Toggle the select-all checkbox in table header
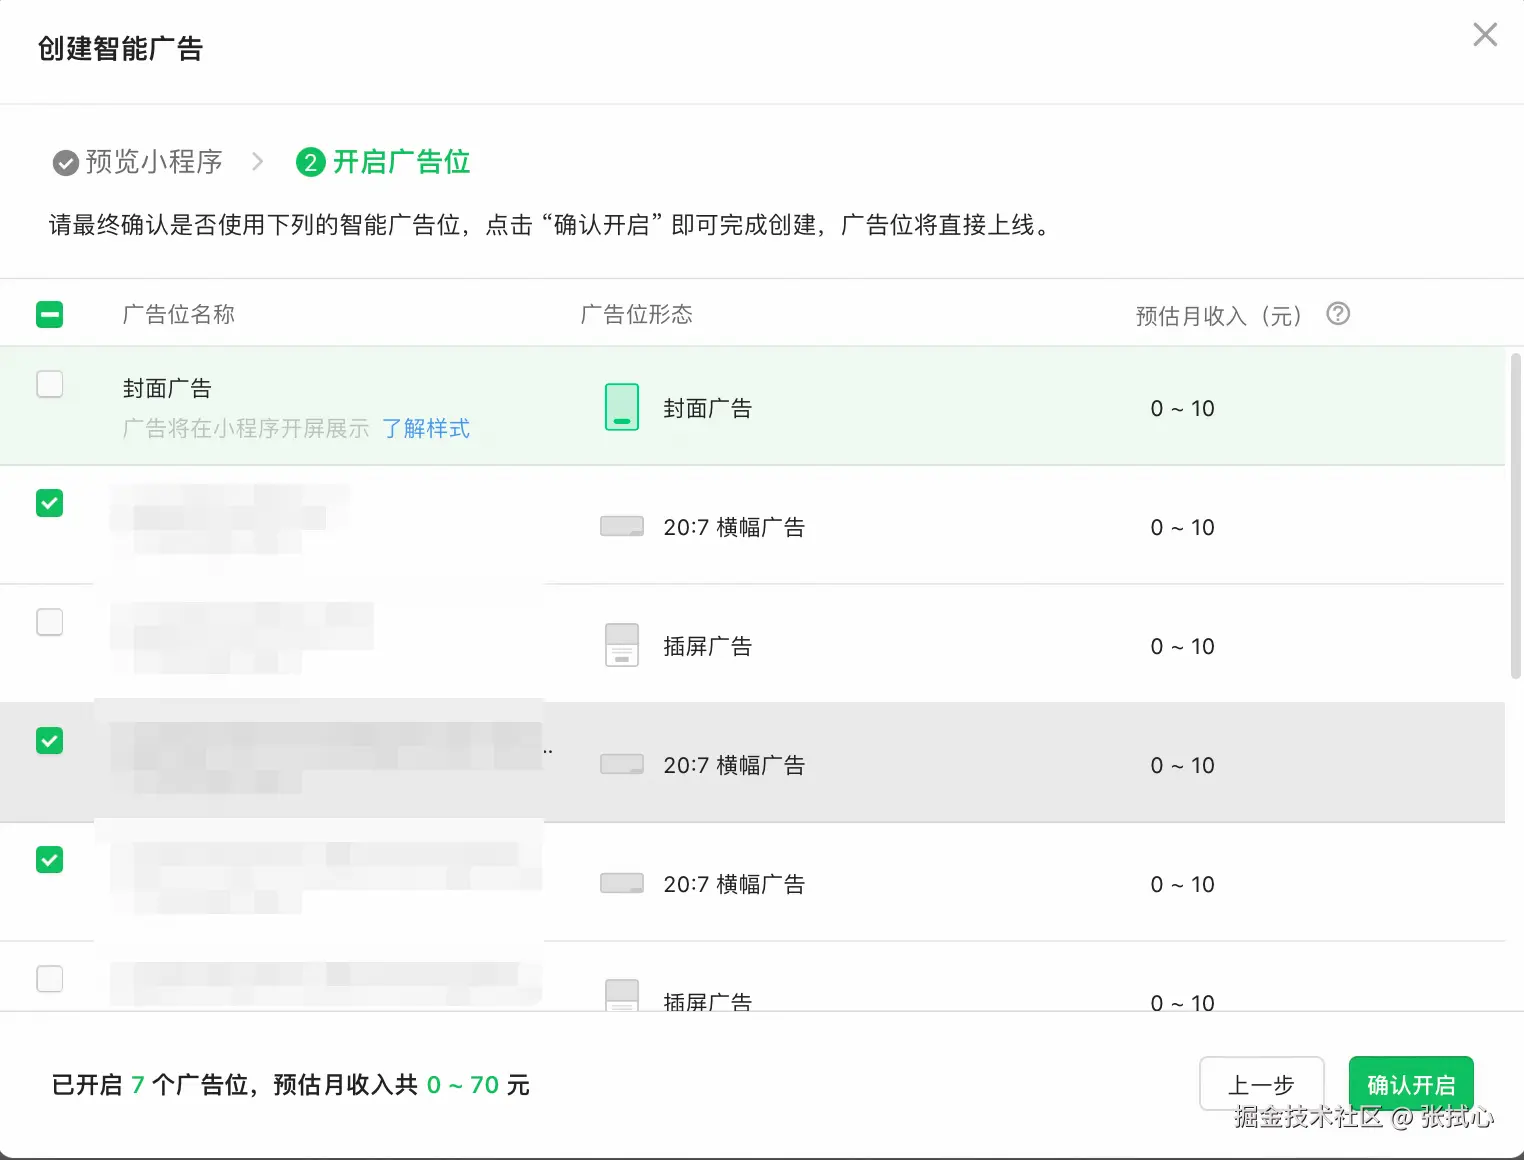This screenshot has height=1160, width=1524. click(x=50, y=315)
